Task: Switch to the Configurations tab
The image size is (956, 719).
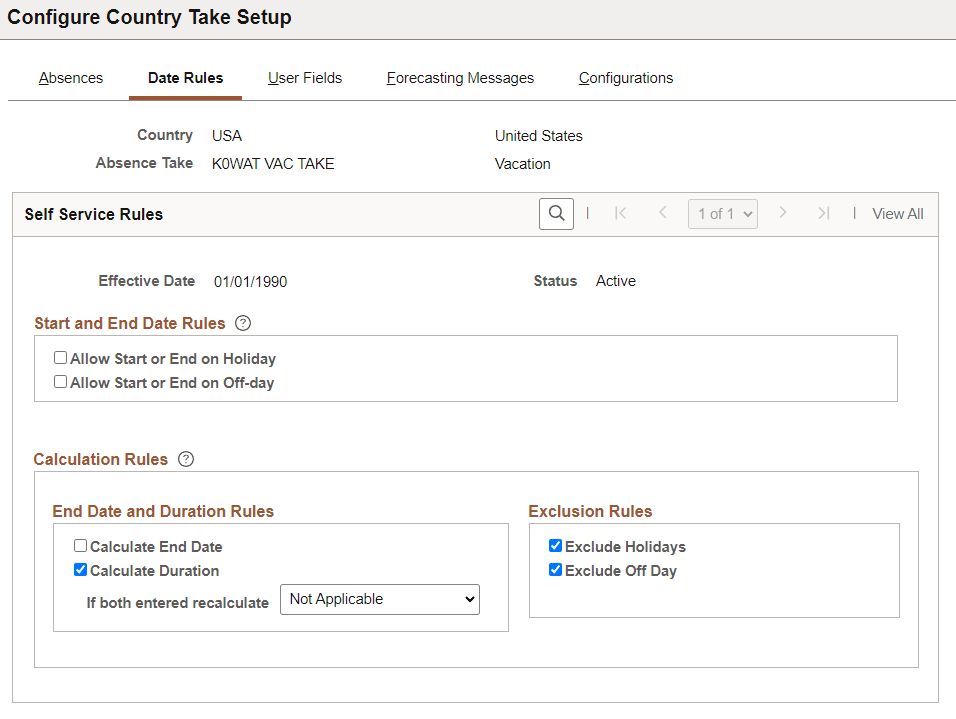Action: pos(625,77)
